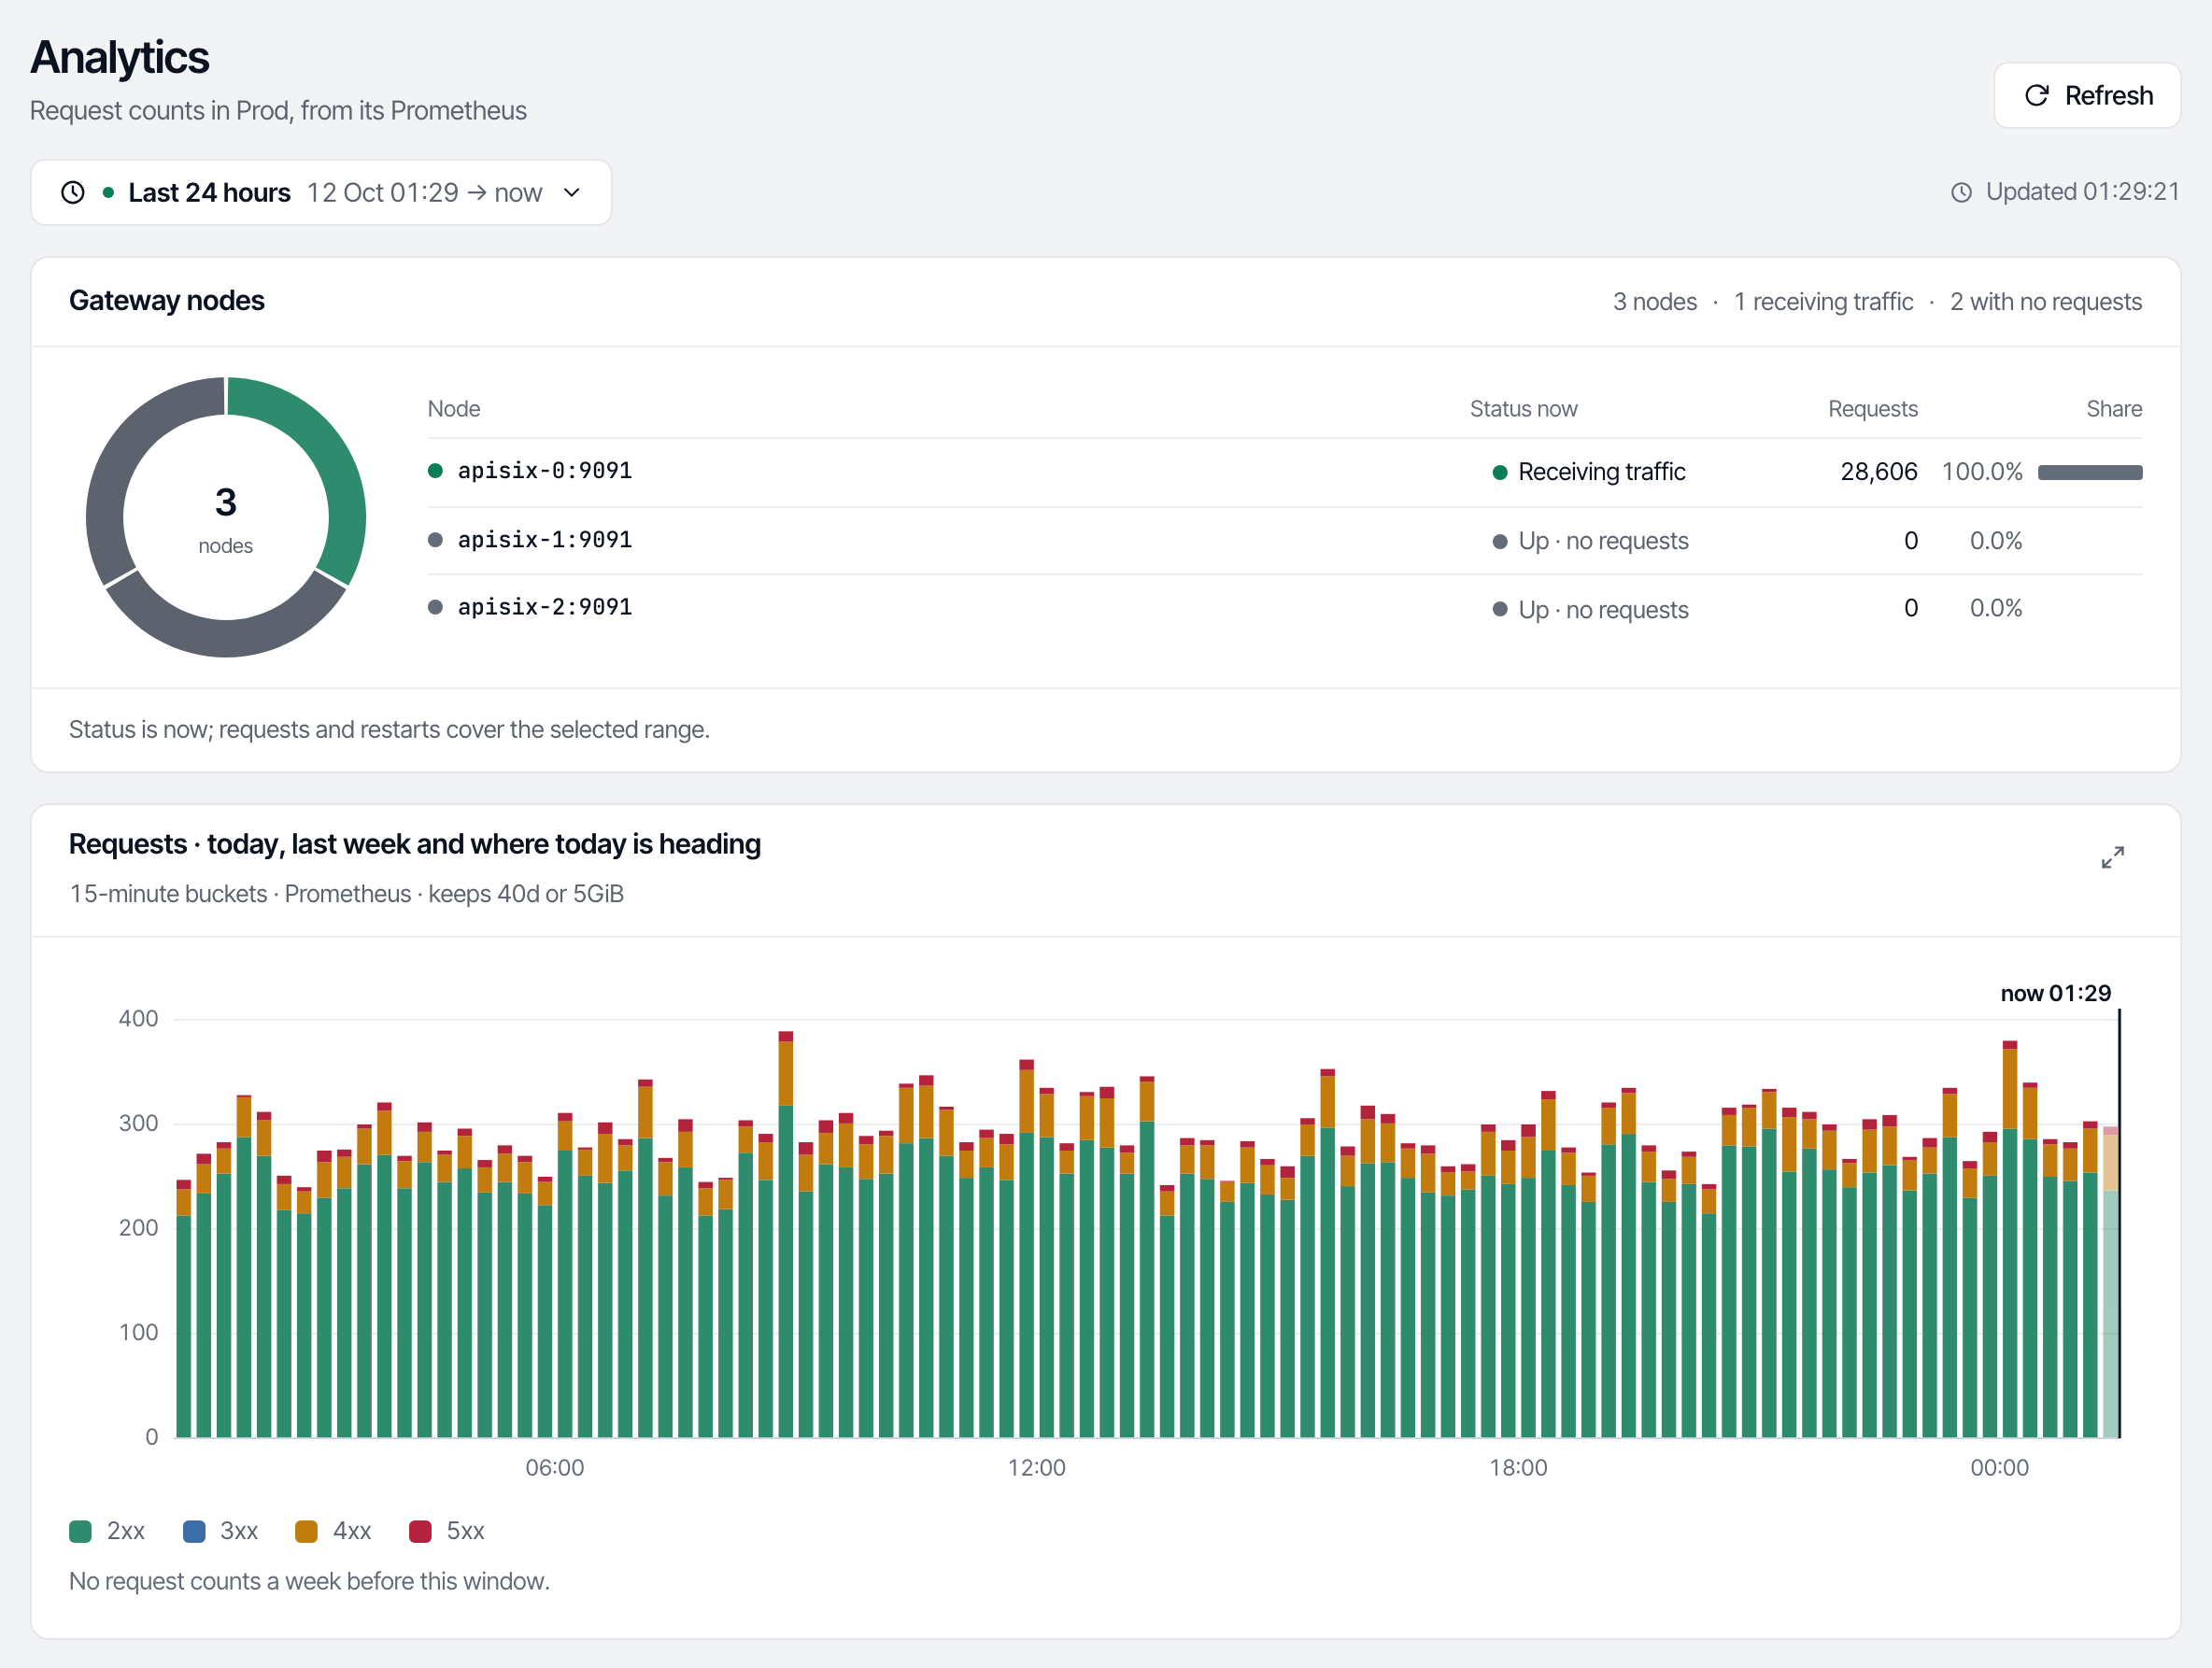Click the Gateway nodes heading
Image resolution: width=2212 pixels, height=1668 pixels.
pyautogui.click(x=167, y=301)
